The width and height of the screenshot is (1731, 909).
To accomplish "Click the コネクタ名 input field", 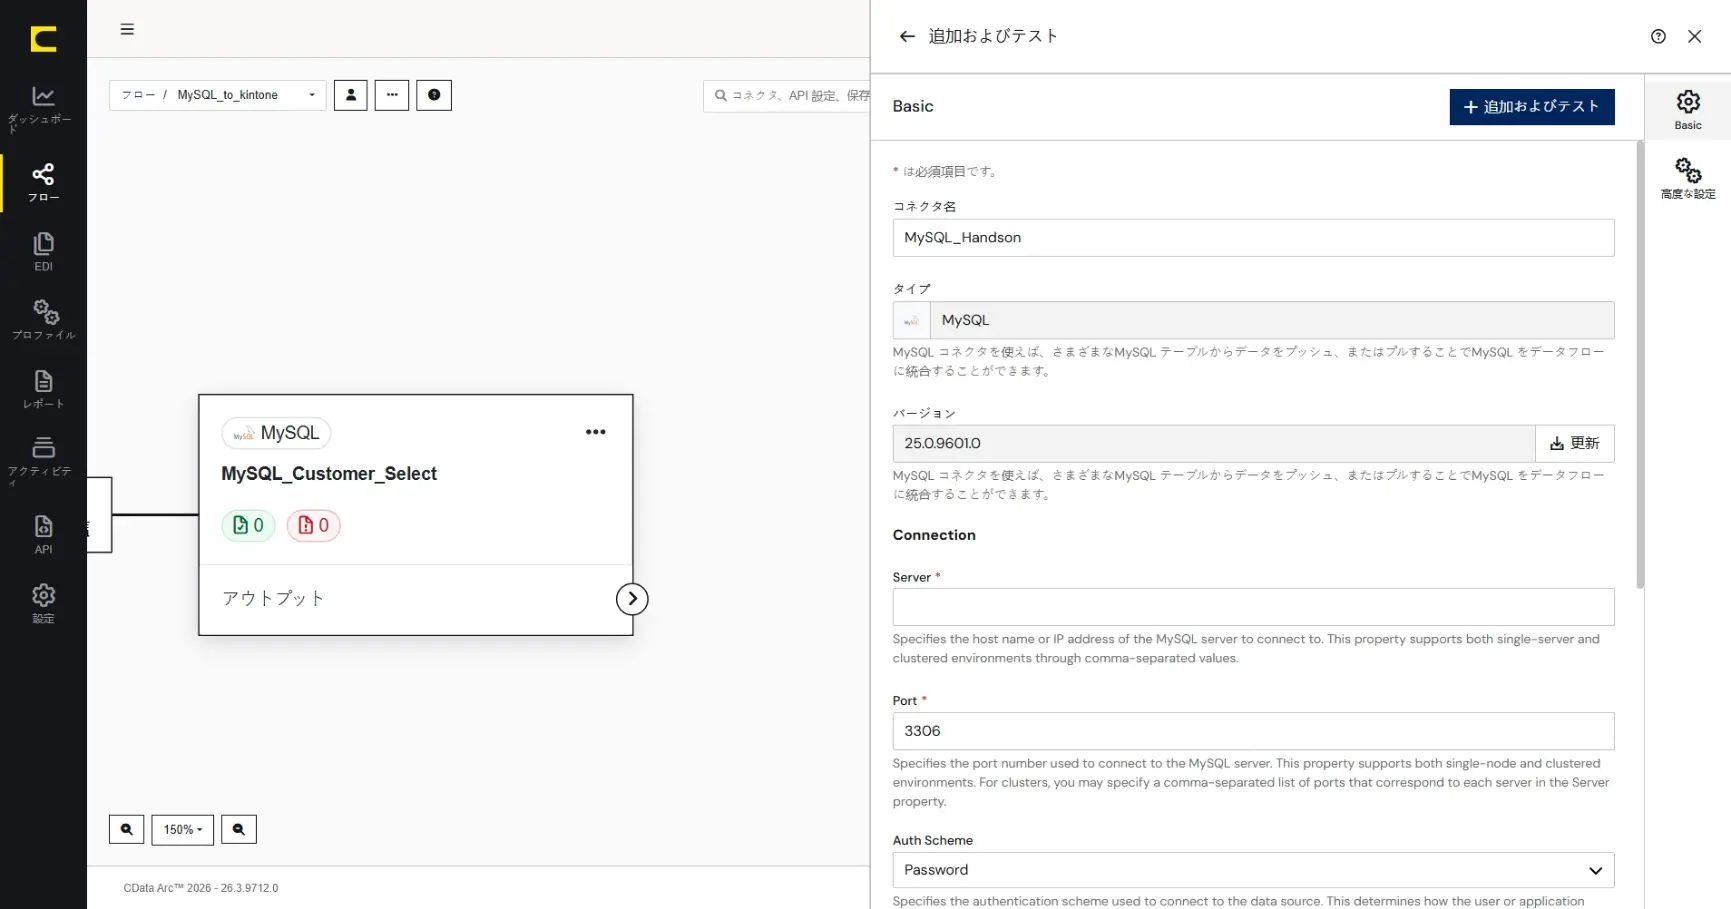I will point(1253,238).
